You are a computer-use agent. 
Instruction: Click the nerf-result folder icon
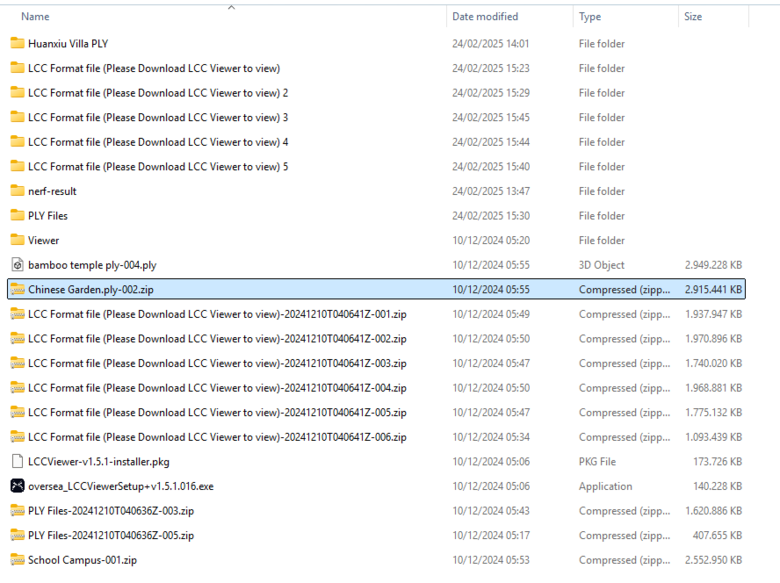(x=17, y=191)
